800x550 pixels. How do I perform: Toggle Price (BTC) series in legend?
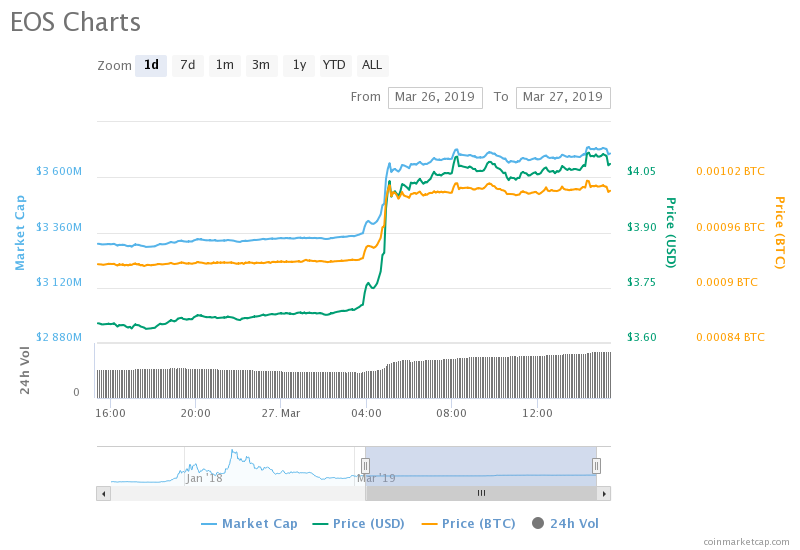470,523
